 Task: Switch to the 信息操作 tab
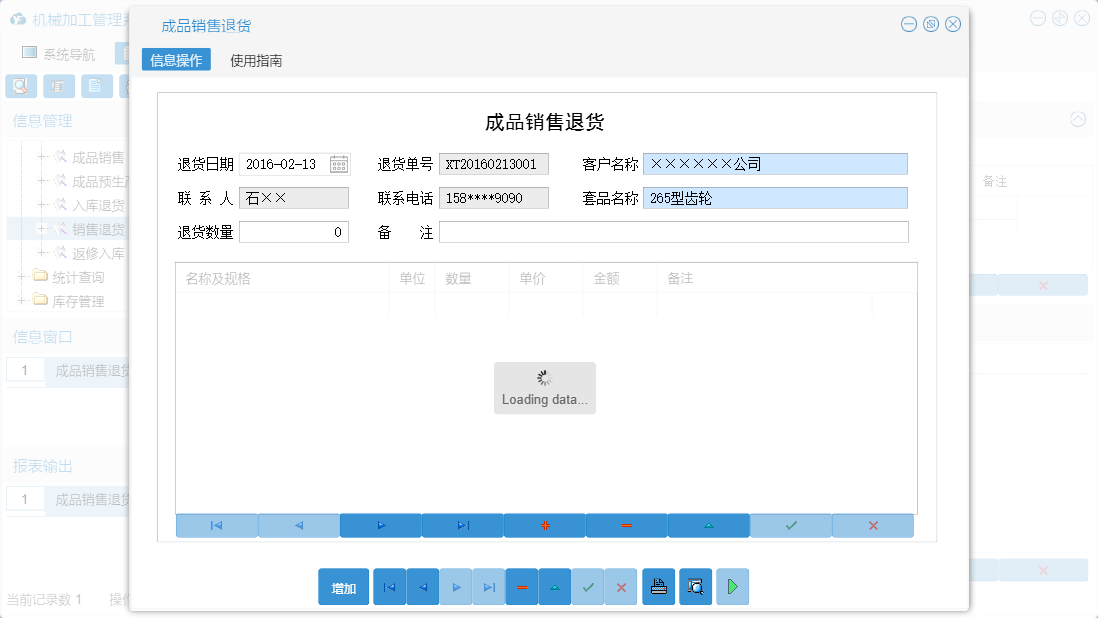tap(176, 59)
